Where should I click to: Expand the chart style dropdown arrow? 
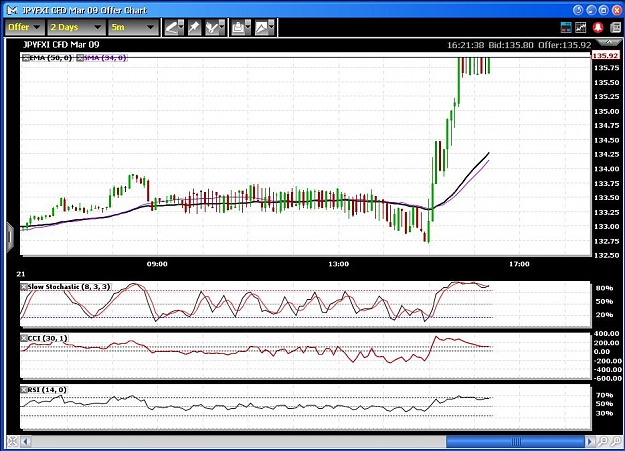271,25
